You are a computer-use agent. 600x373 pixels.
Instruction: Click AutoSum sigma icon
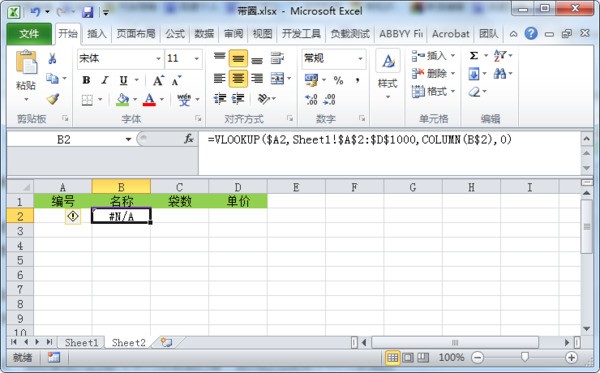tap(474, 56)
